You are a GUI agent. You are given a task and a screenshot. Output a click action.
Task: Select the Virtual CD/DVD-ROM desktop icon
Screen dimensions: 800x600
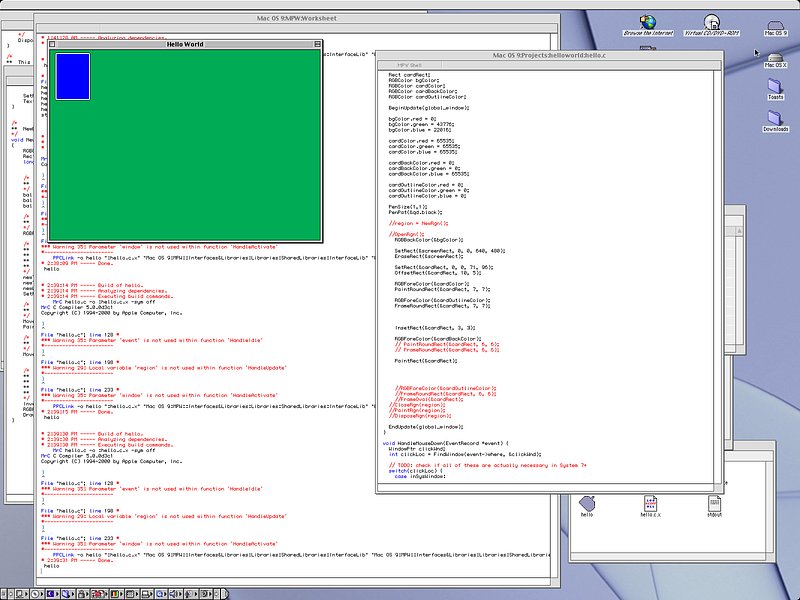(712, 26)
